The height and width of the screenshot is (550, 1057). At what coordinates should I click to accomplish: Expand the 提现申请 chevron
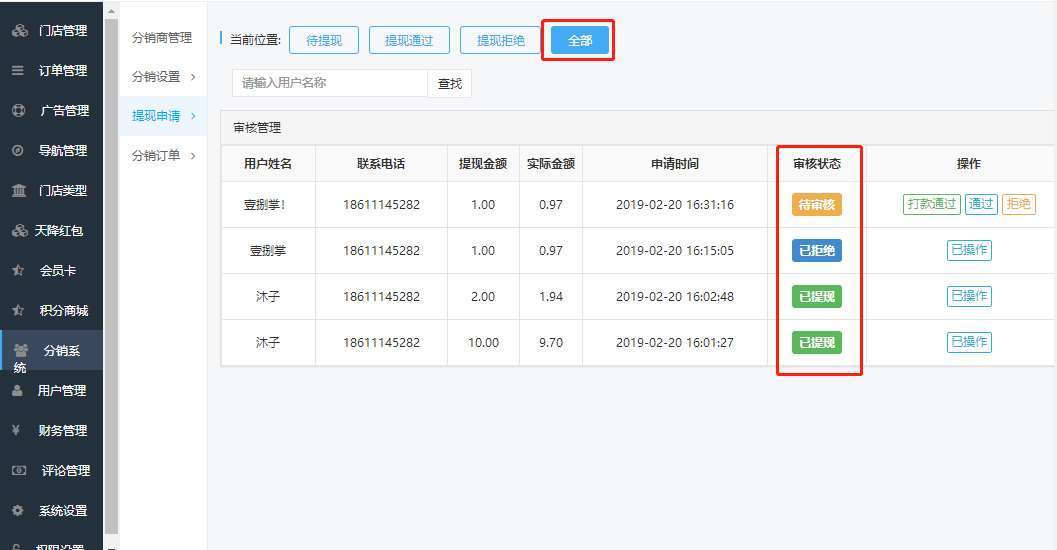click(193, 116)
